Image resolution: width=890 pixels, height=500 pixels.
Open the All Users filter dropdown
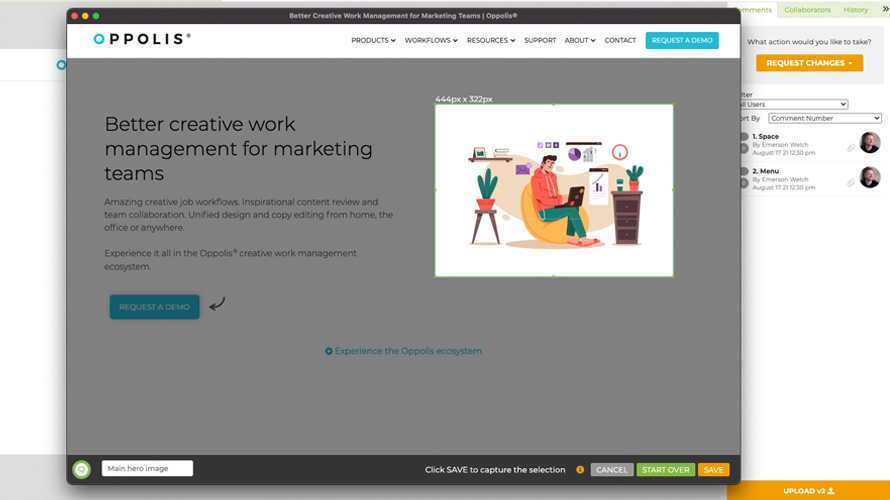[x=794, y=104]
